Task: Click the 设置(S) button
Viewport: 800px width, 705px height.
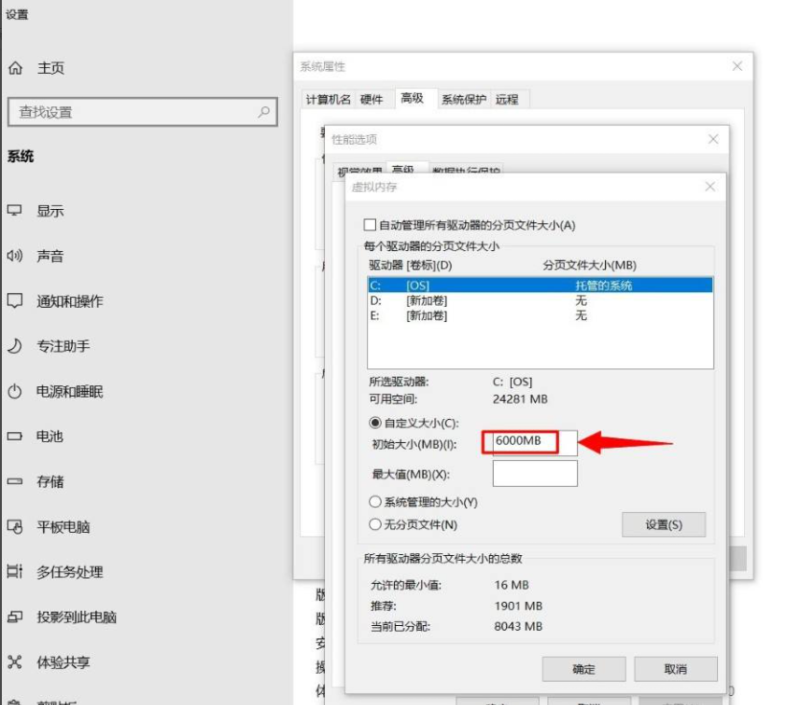Action: point(664,524)
